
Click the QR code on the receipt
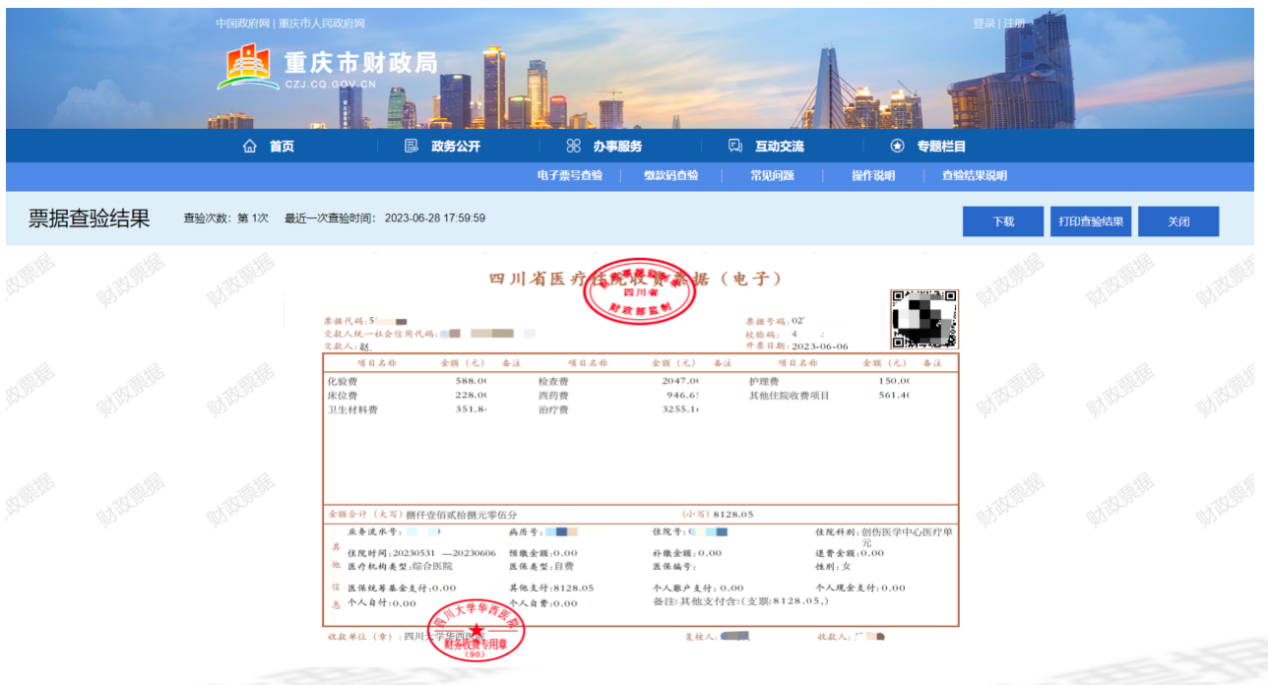924,319
